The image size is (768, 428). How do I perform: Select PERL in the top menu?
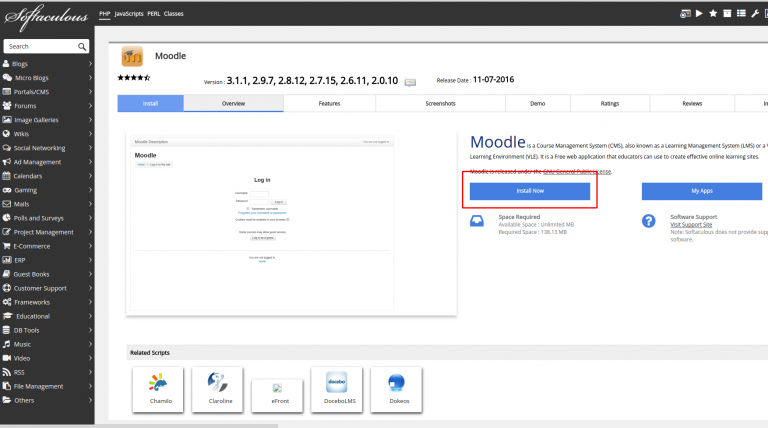coord(154,14)
